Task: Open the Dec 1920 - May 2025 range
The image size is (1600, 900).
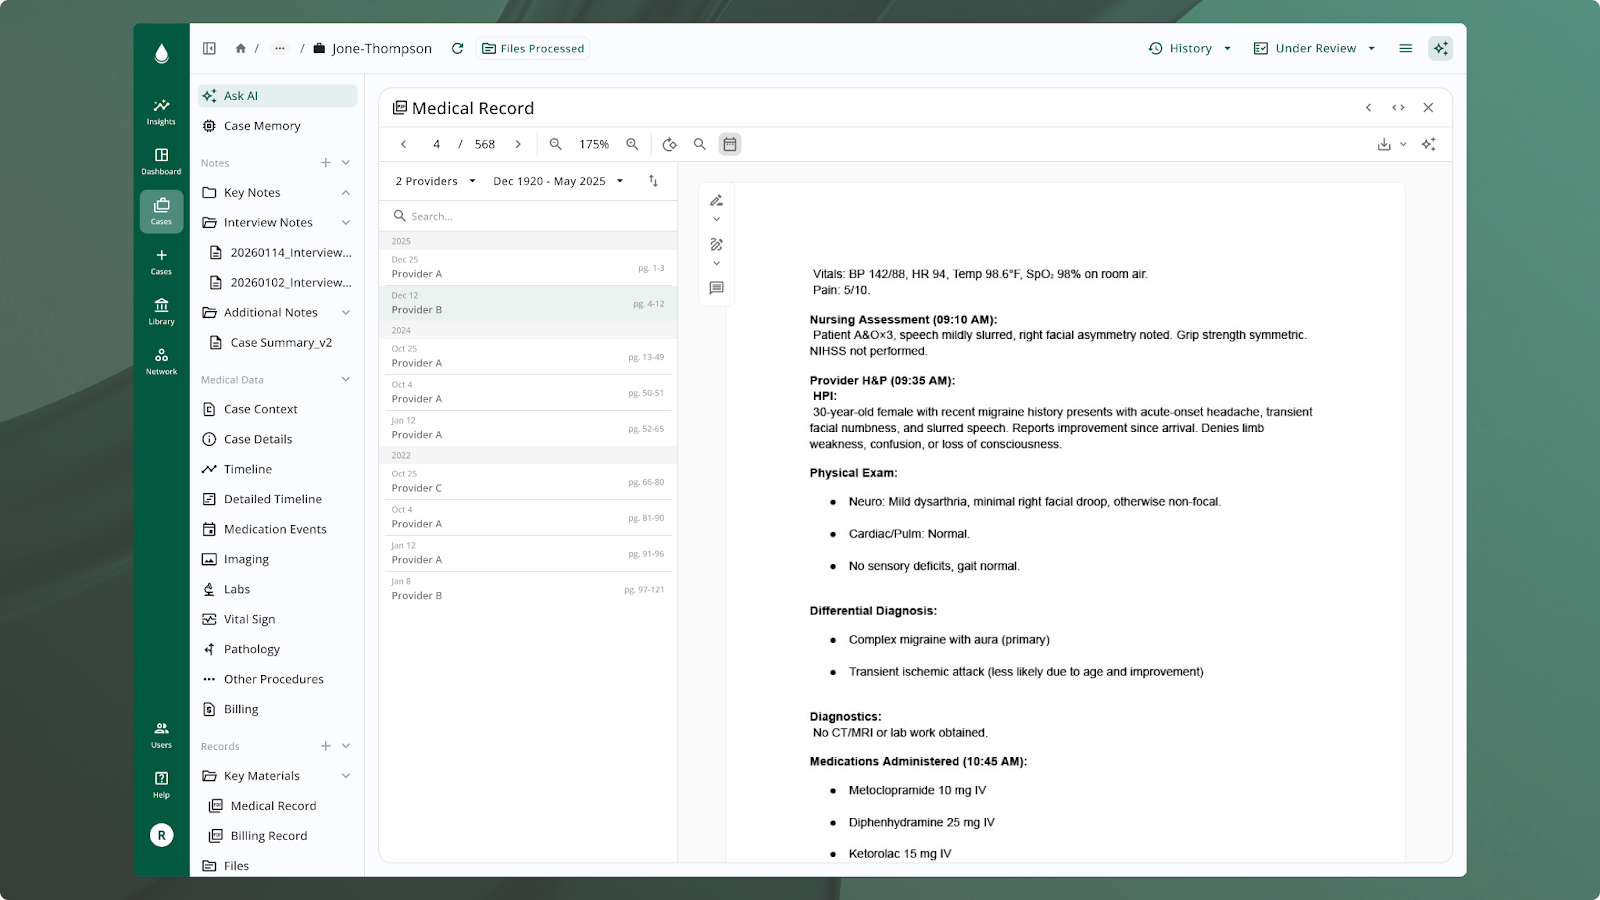Action: click(x=558, y=181)
